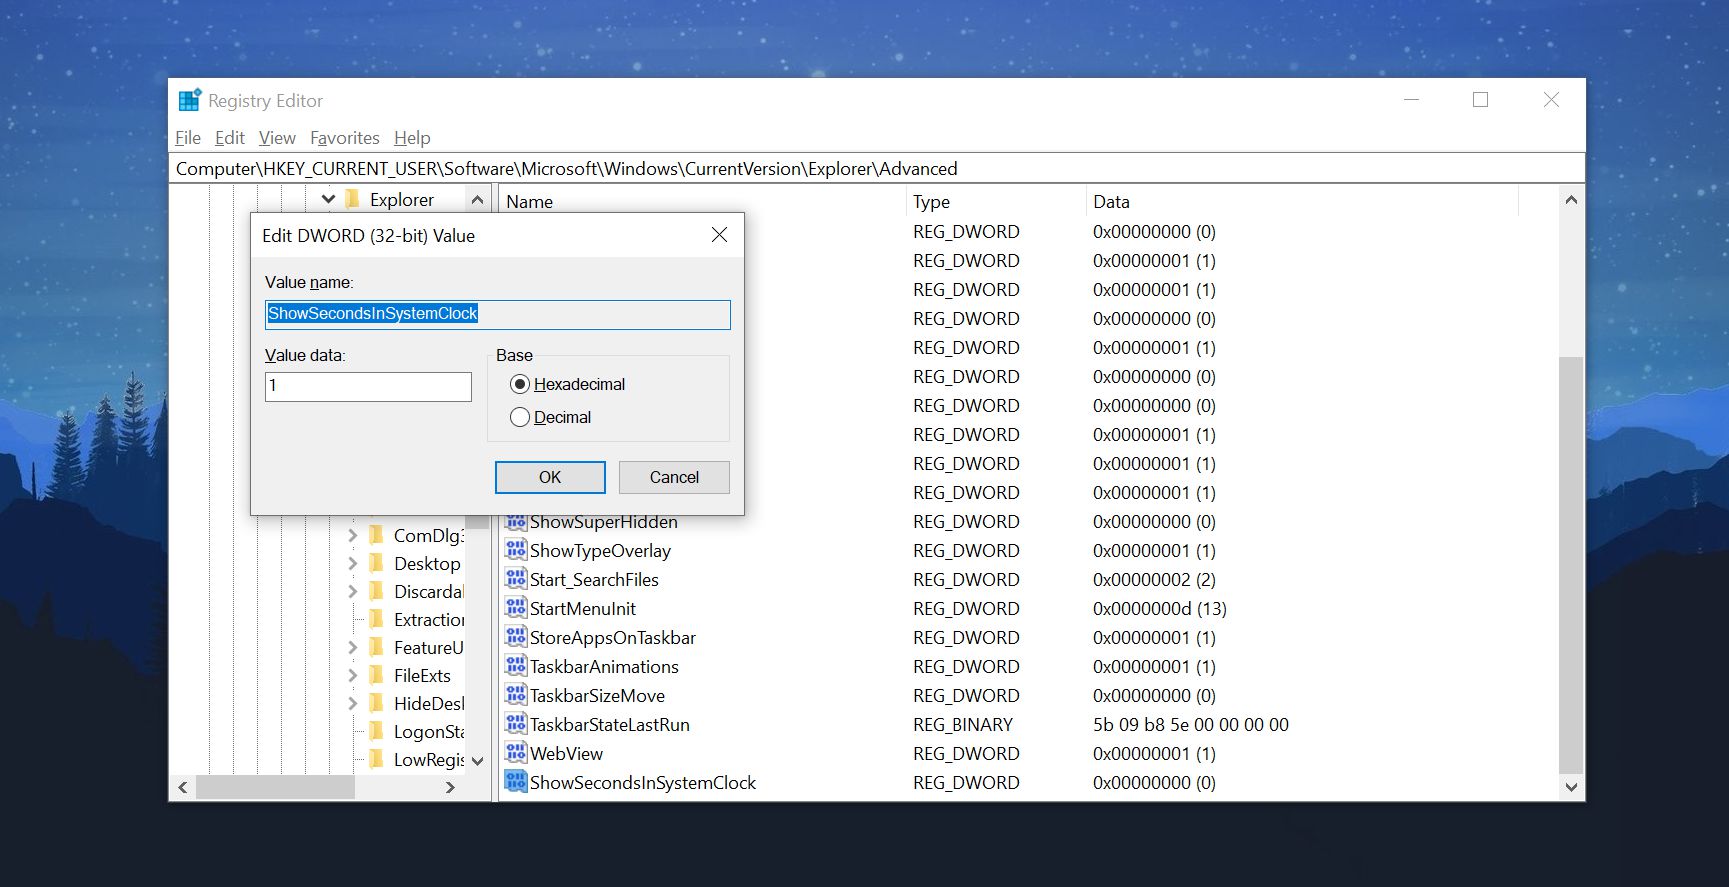Click the Value data input field
This screenshot has height=887, width=1729.
[x=368, y=386]
